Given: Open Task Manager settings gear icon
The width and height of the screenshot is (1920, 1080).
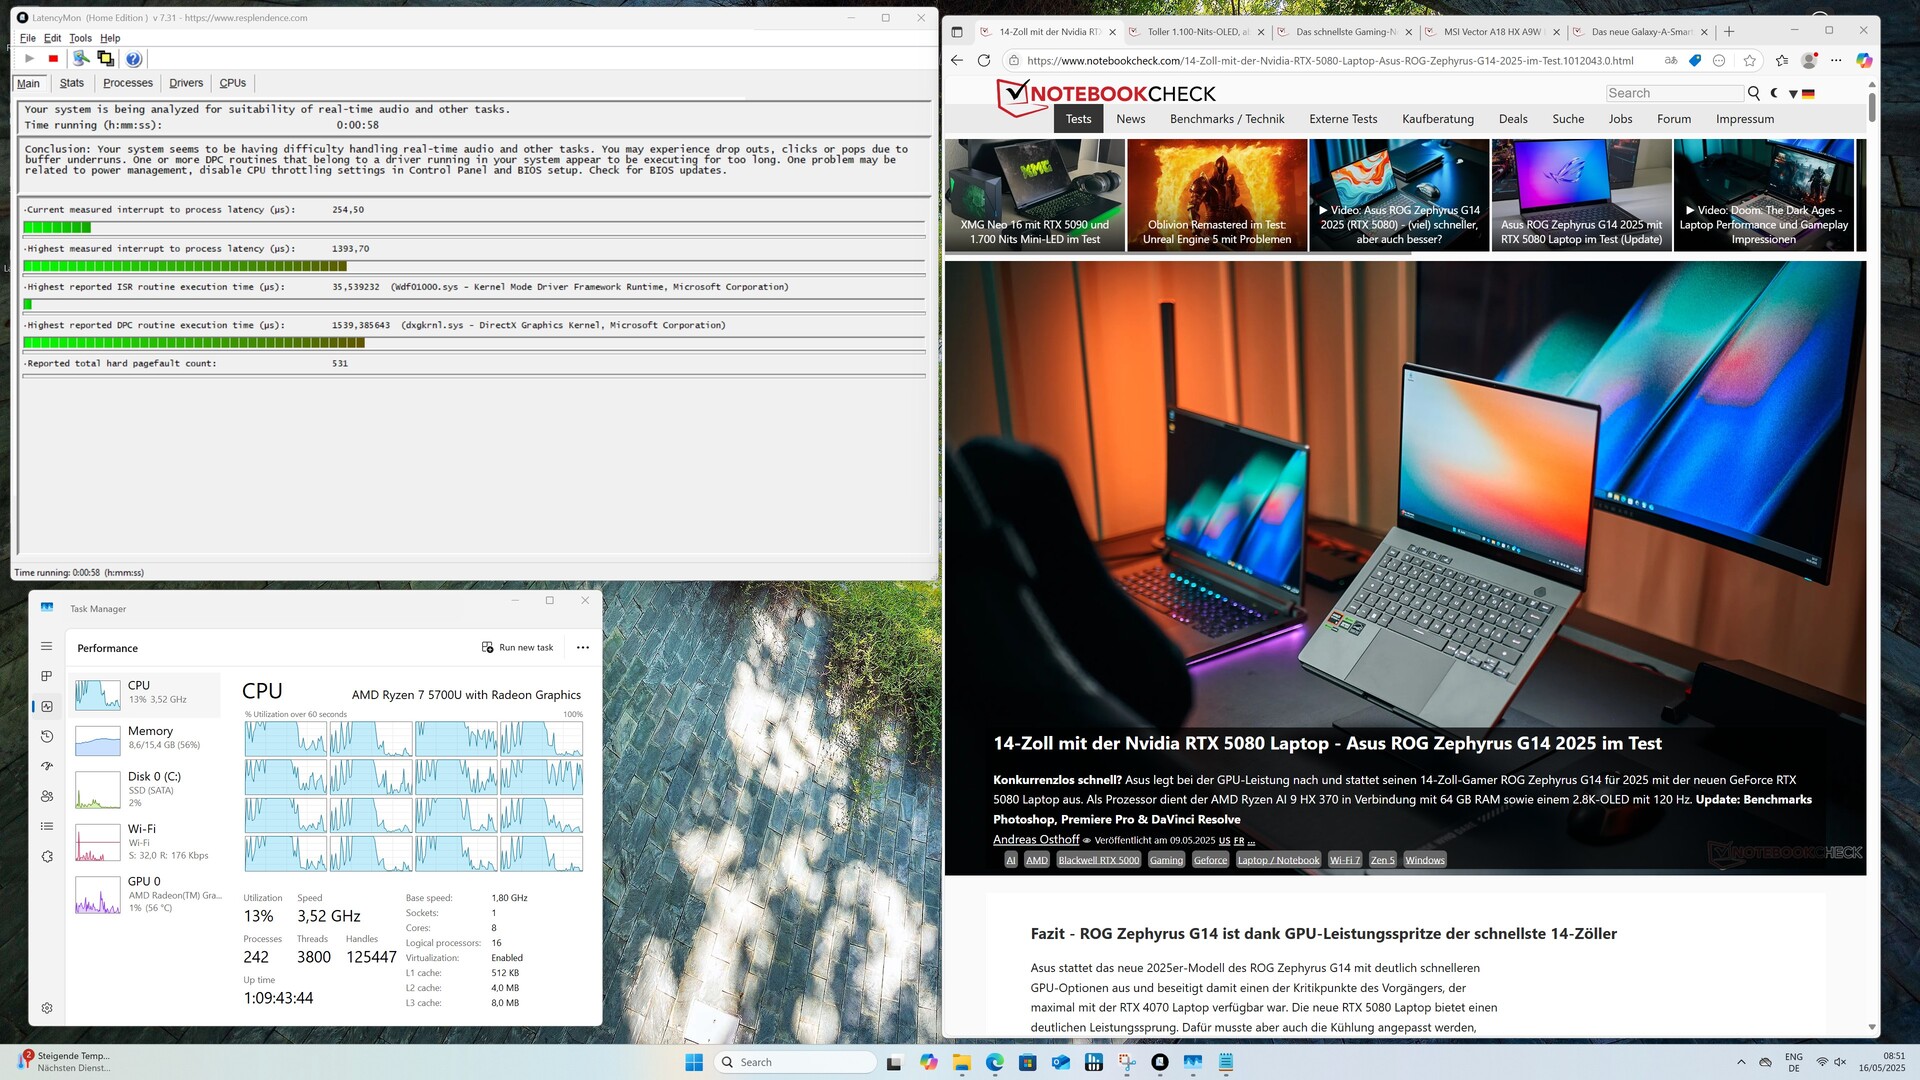Looking at the screenshot, I should pos(47,1008).
